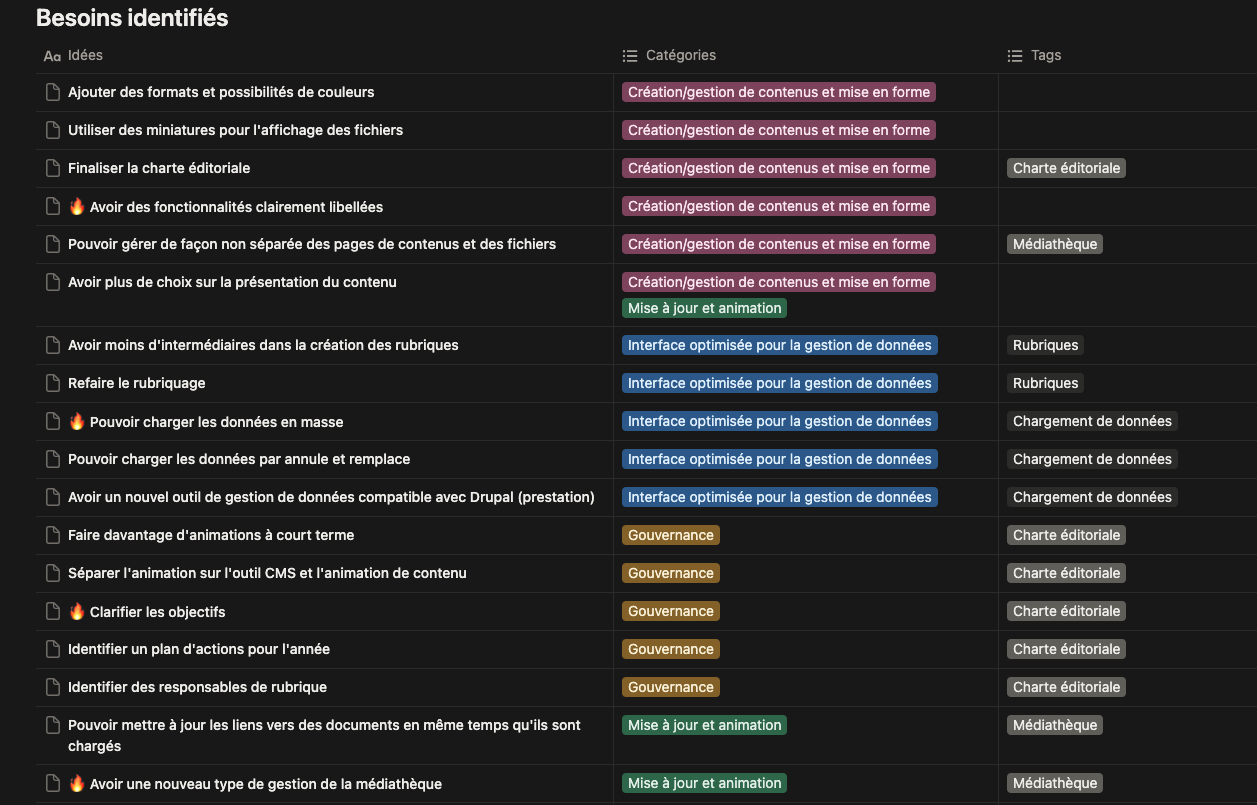Open "Pouvoir gérer de façon non séparée" page
1257x805 pixels.
312,244
